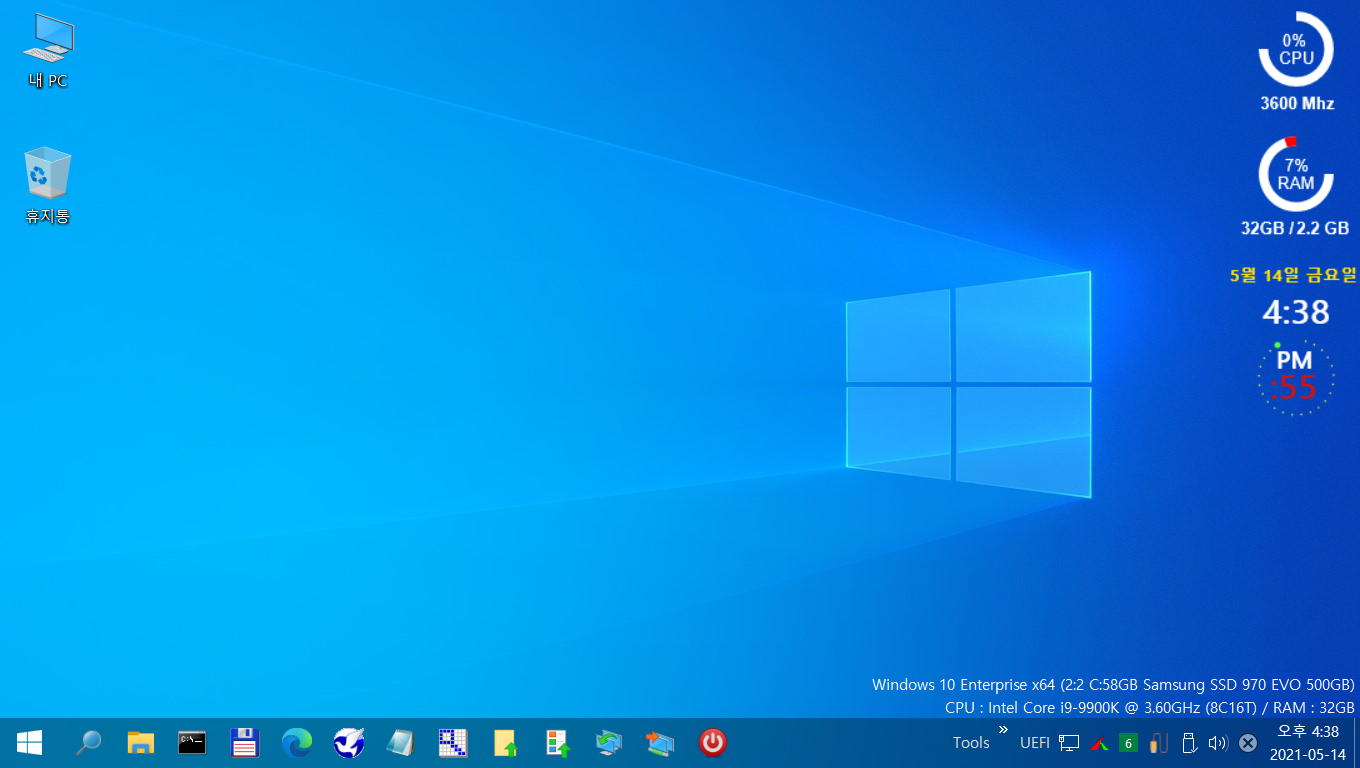Launch Microsoft Edge from the taskbar

pyautogui.click(x=296, y=742)
